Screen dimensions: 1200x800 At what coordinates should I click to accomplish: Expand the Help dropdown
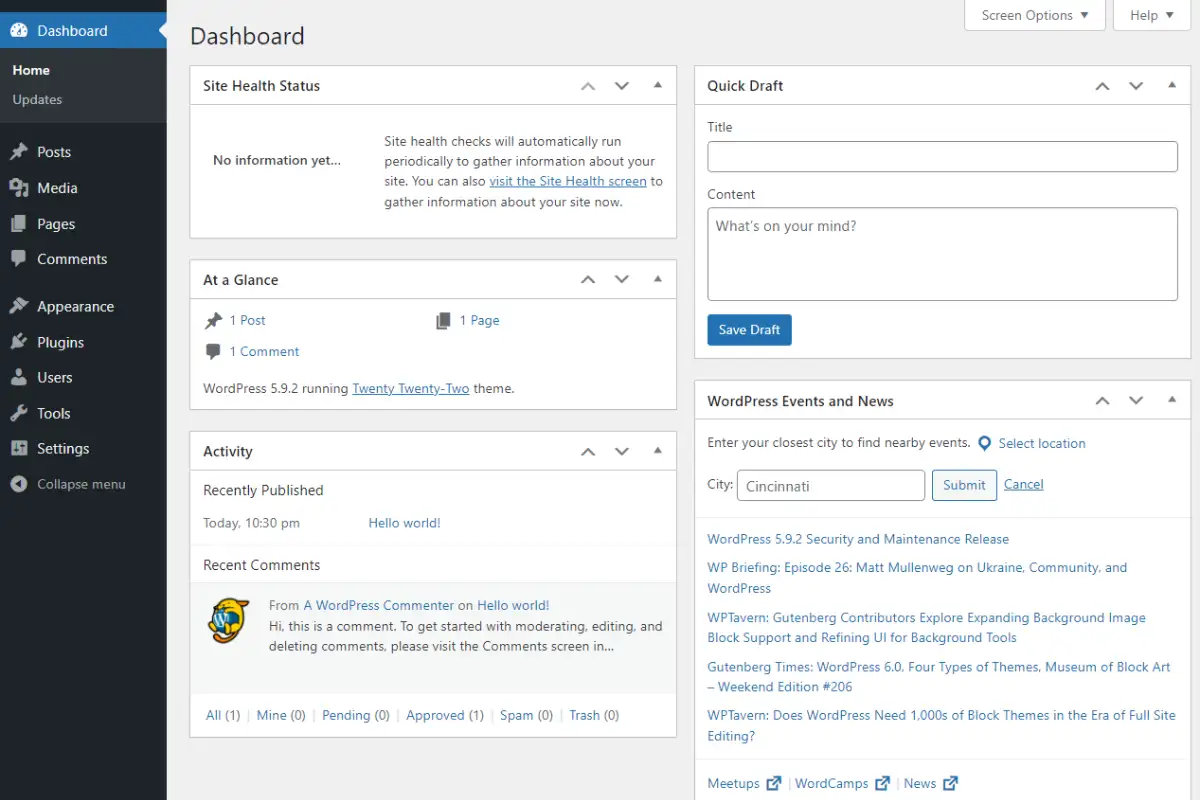tap(1150, 15)
